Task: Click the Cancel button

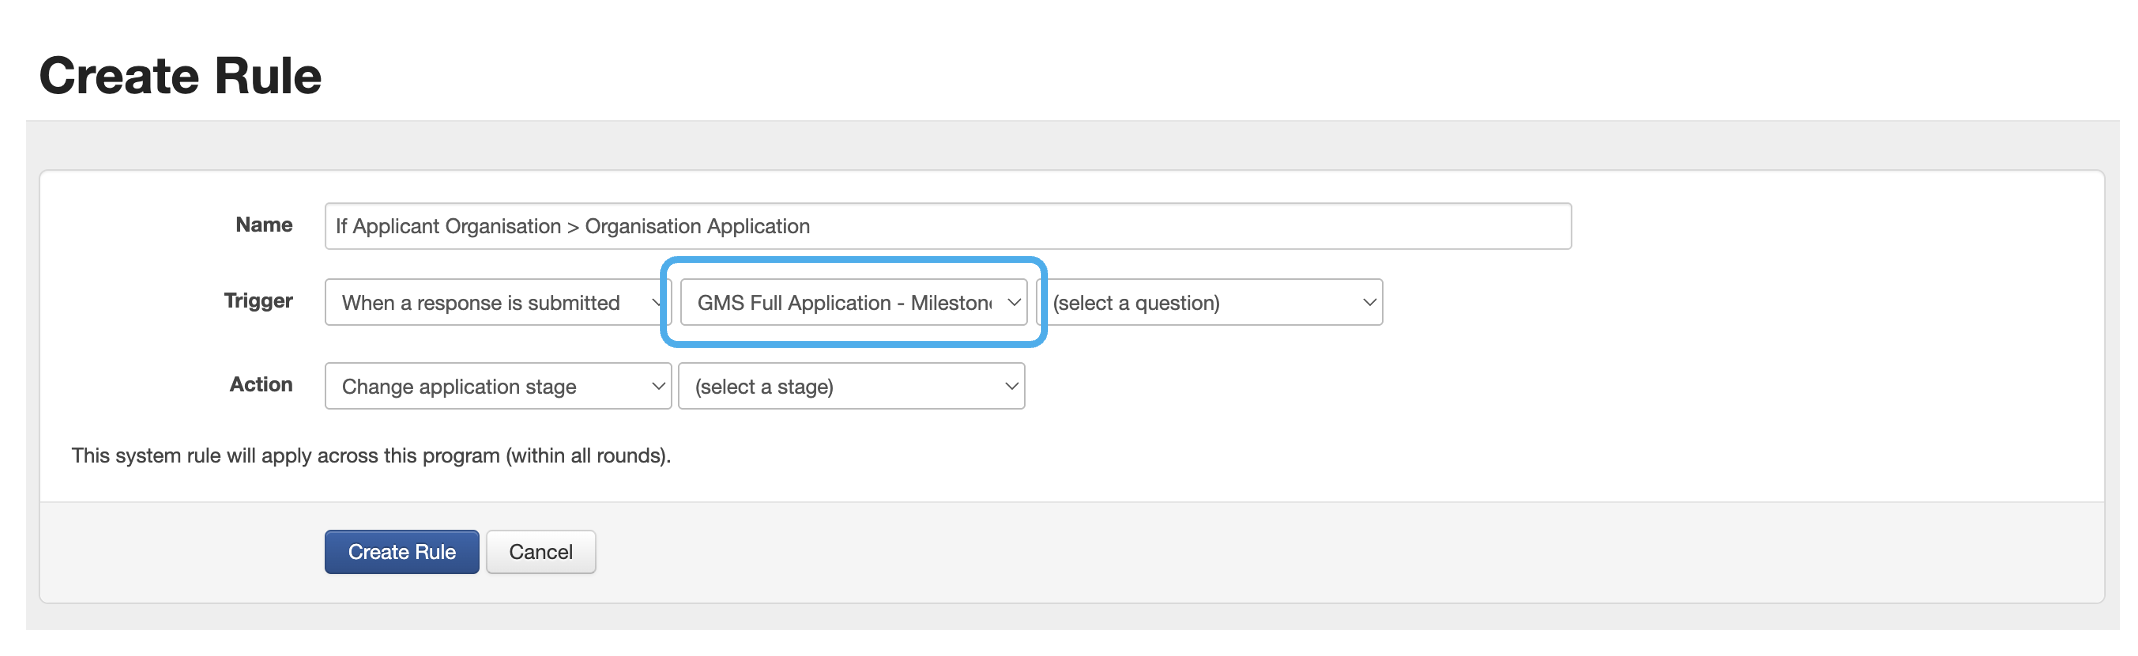Action: point(540,552)
